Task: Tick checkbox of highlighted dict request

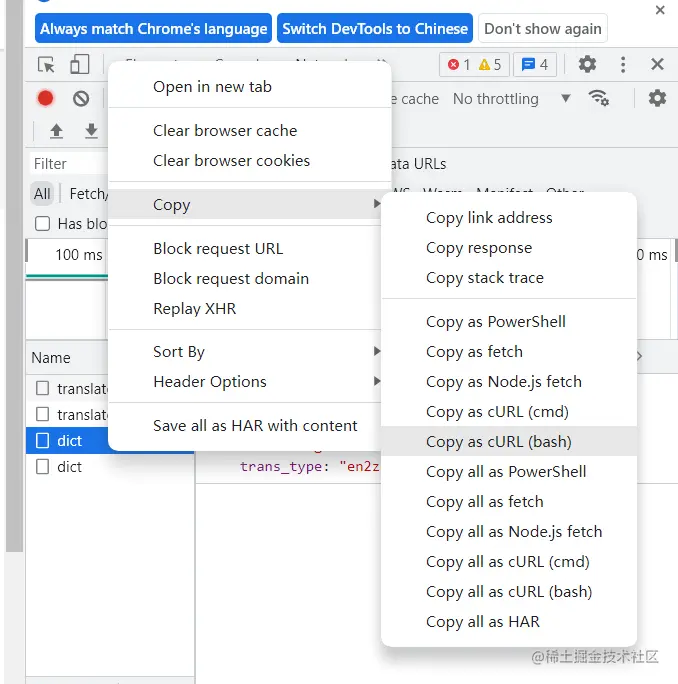Action: tap(42, 441)
